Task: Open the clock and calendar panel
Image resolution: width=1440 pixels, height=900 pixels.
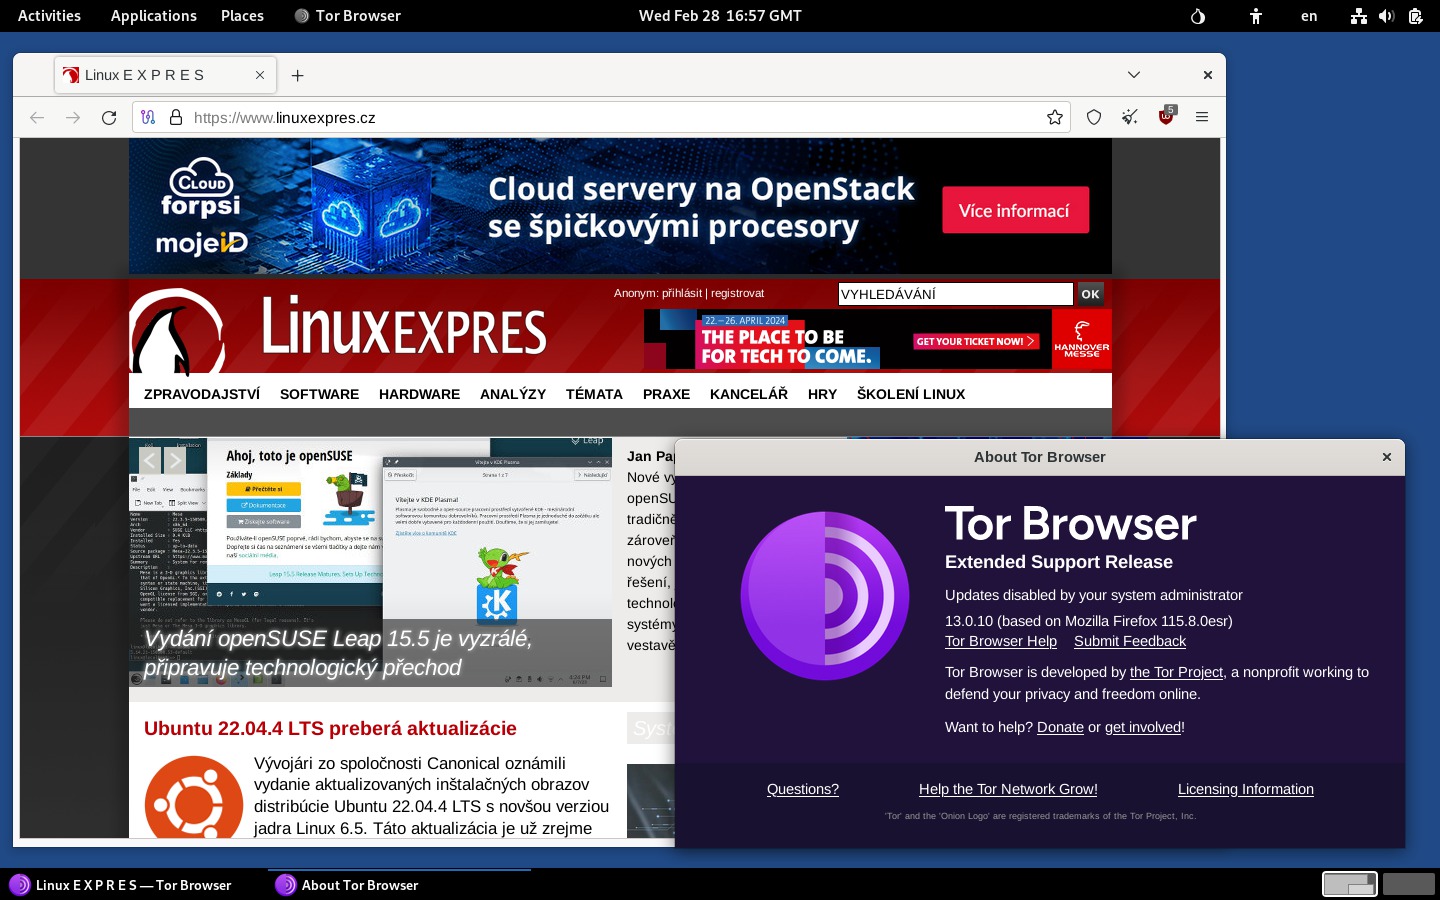Action: [720, 16]
